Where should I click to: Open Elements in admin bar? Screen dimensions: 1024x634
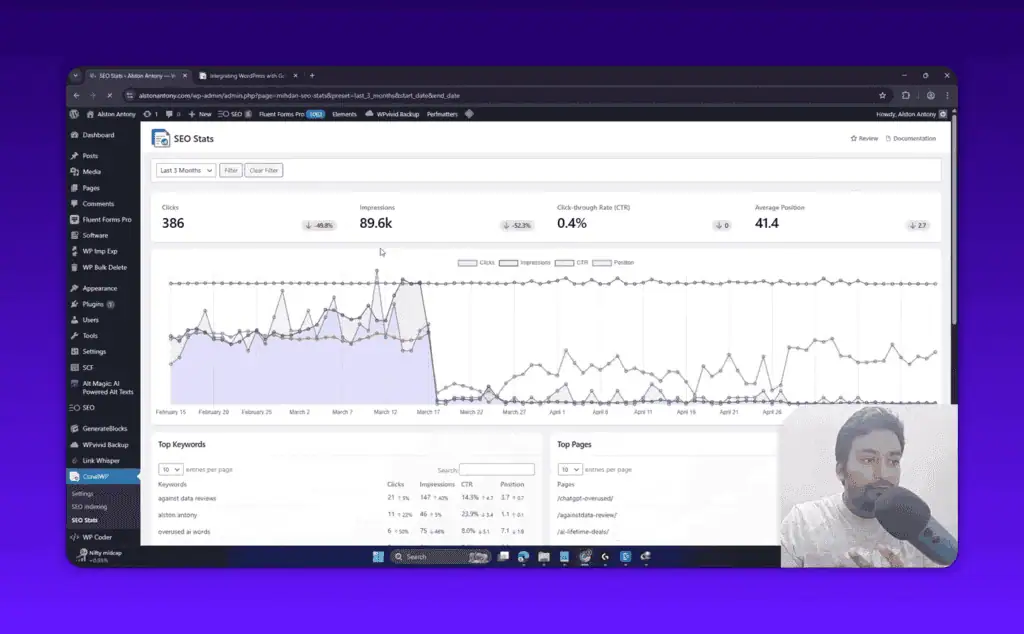[x=344, y=114]
